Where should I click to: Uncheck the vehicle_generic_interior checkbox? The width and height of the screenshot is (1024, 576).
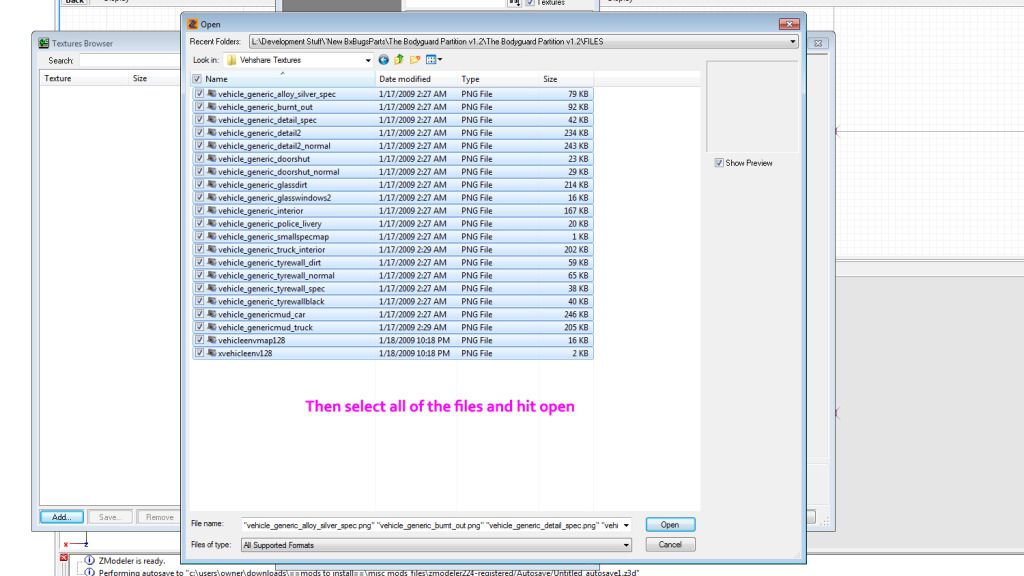[199, 210]
